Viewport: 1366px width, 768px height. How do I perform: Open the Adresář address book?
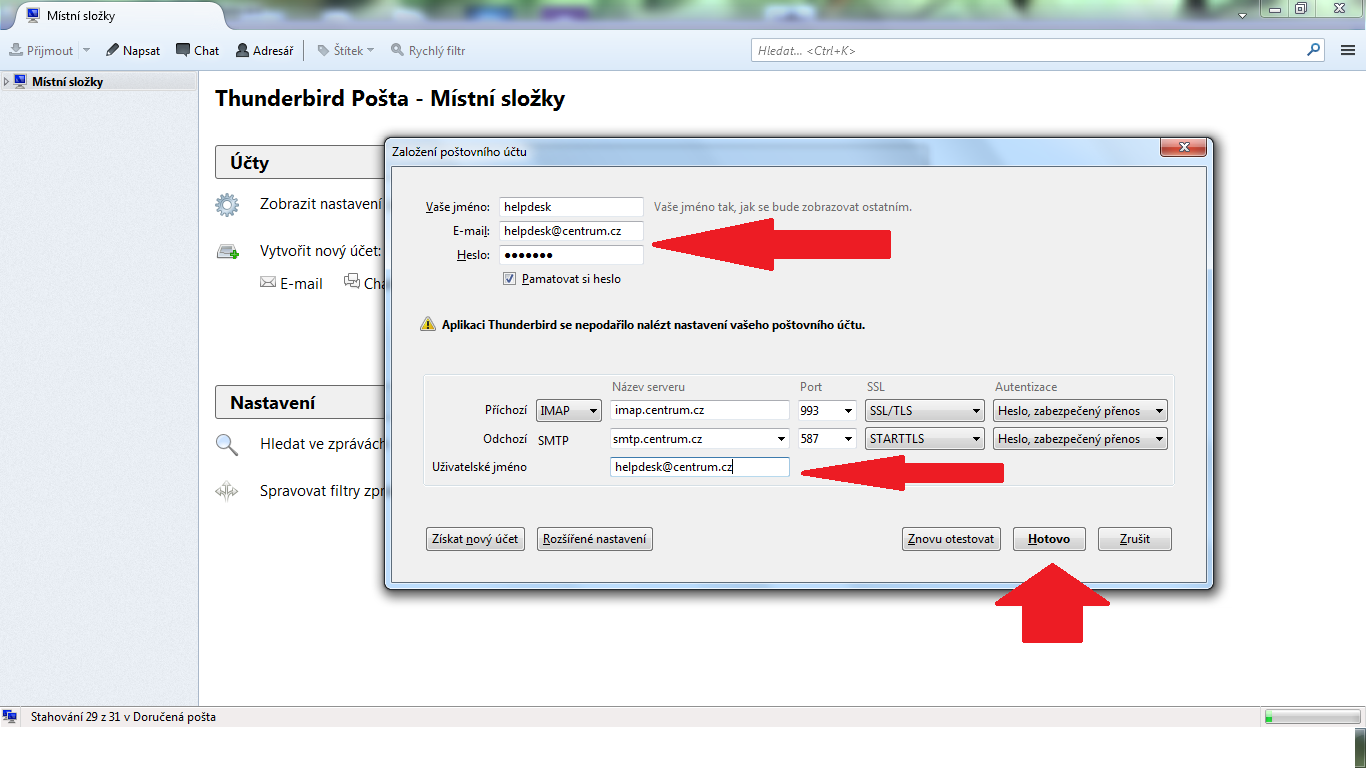click(x=265, y=50)
